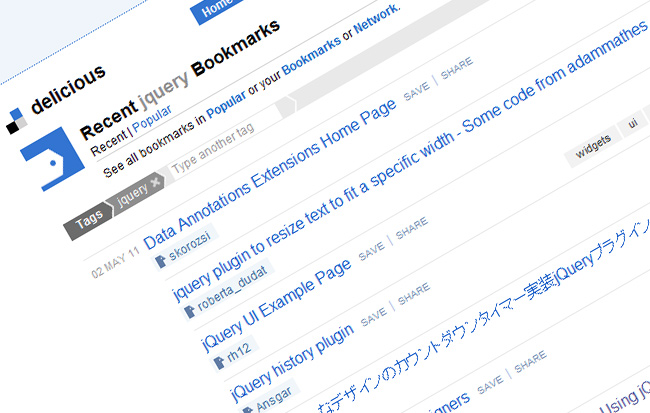Remove the jquery tag with the x icon
650x413 pixels.
(155, 182)
